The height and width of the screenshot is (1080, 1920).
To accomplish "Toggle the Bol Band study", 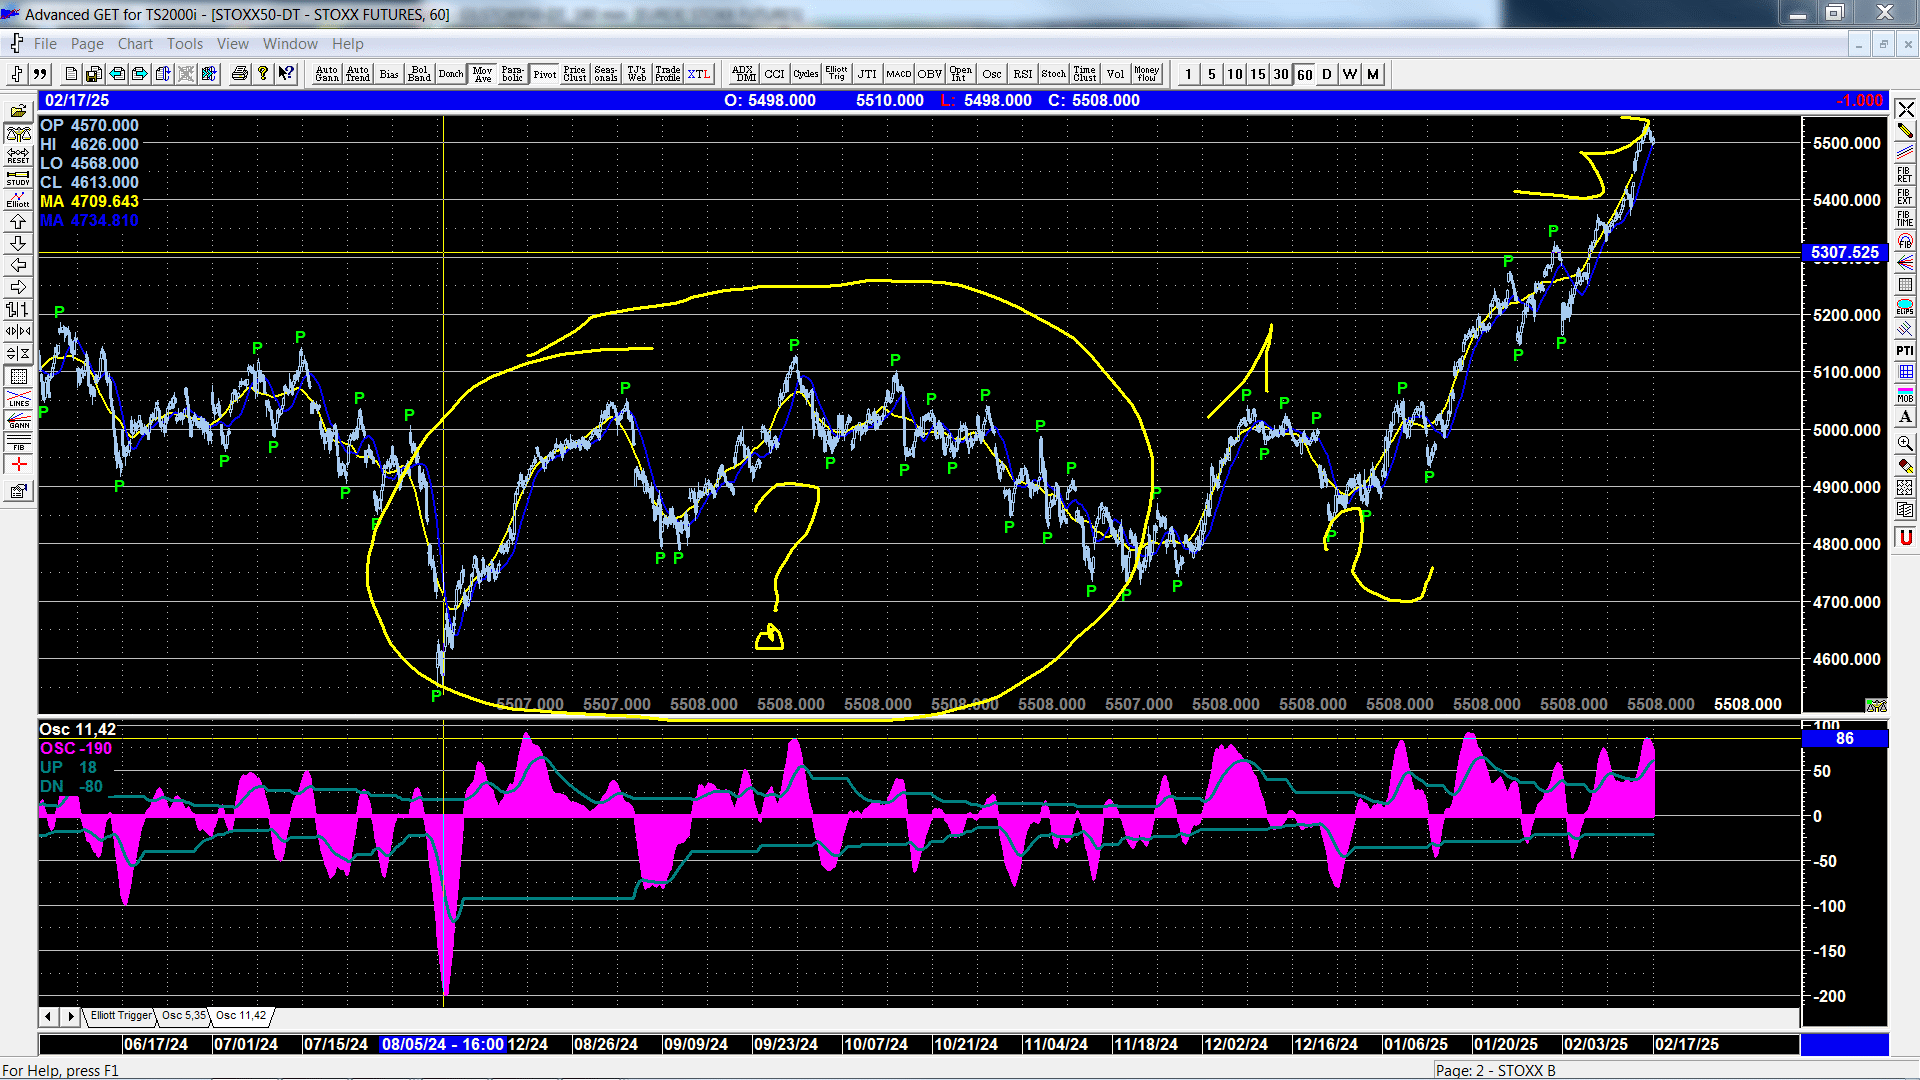I will [420, 74].
